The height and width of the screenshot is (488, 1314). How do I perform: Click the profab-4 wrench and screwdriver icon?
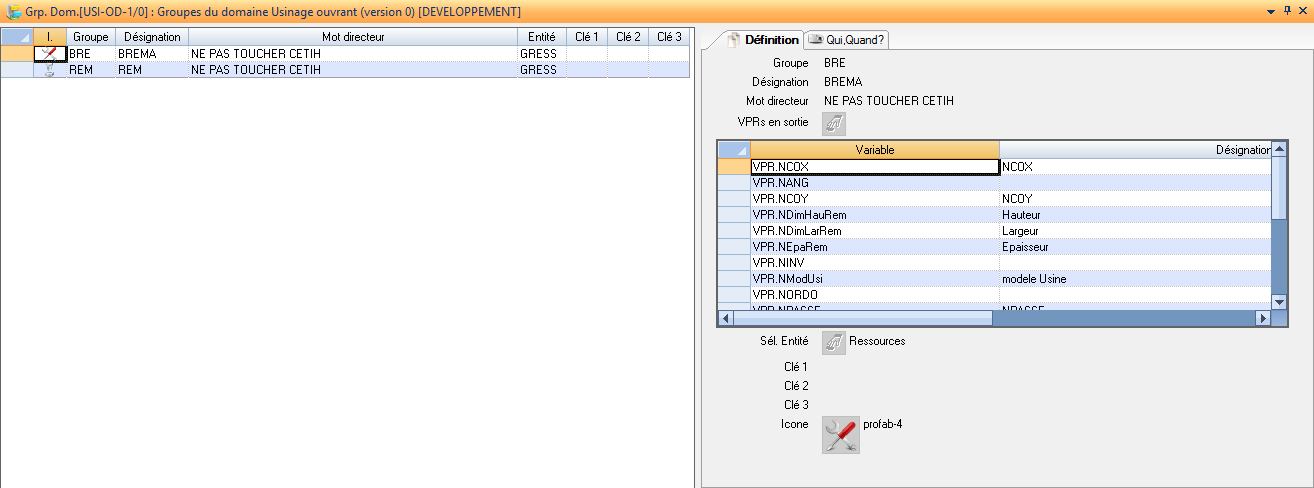[840, 435]
